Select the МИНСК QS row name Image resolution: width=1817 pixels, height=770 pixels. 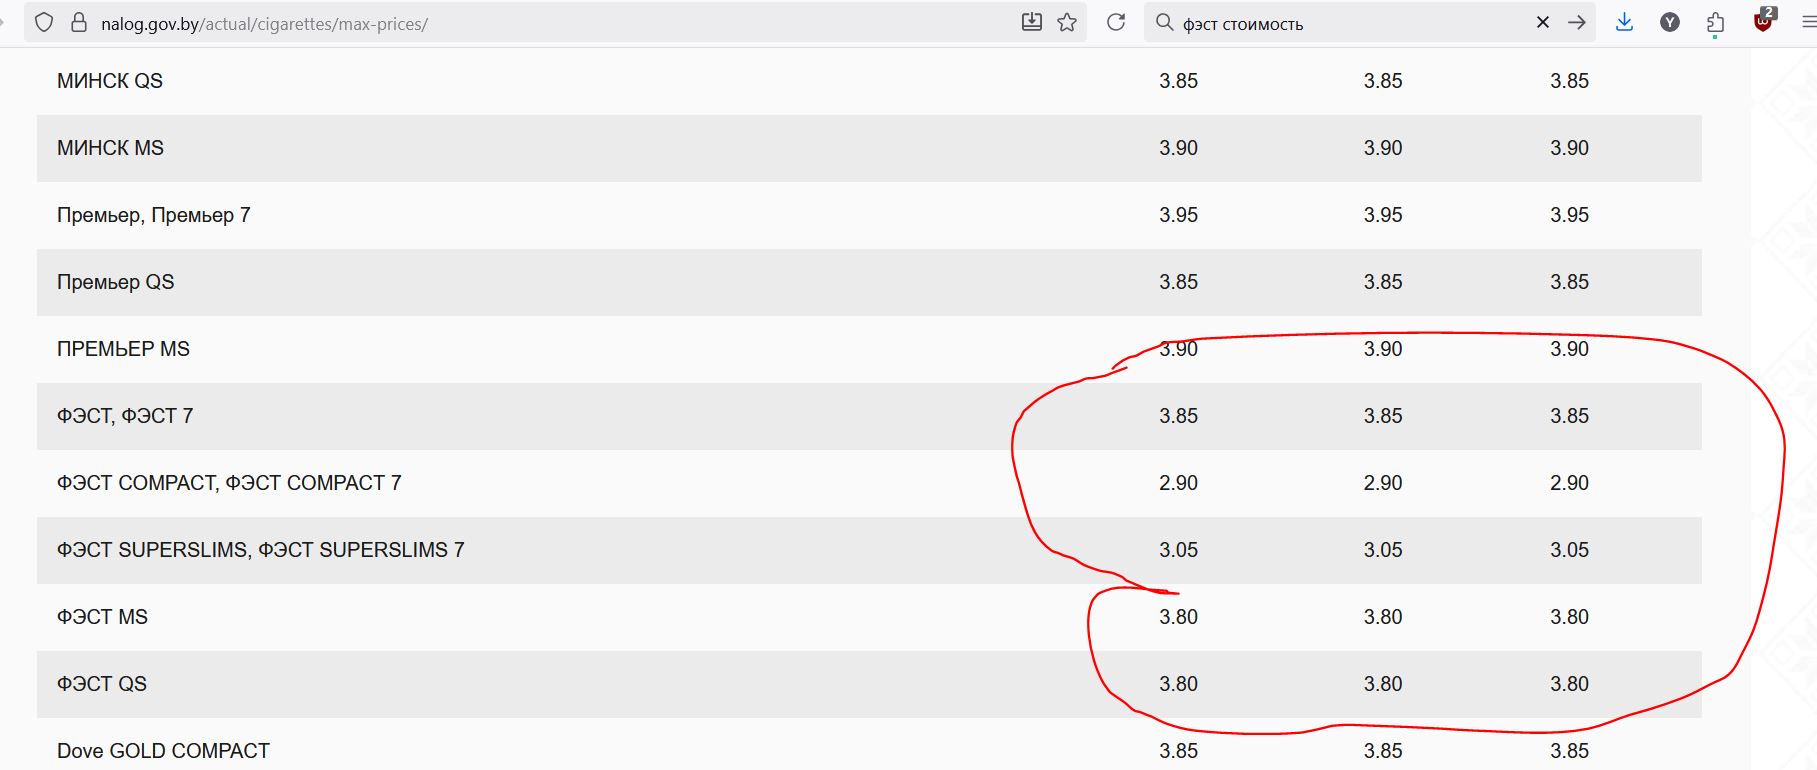point(110,81)
